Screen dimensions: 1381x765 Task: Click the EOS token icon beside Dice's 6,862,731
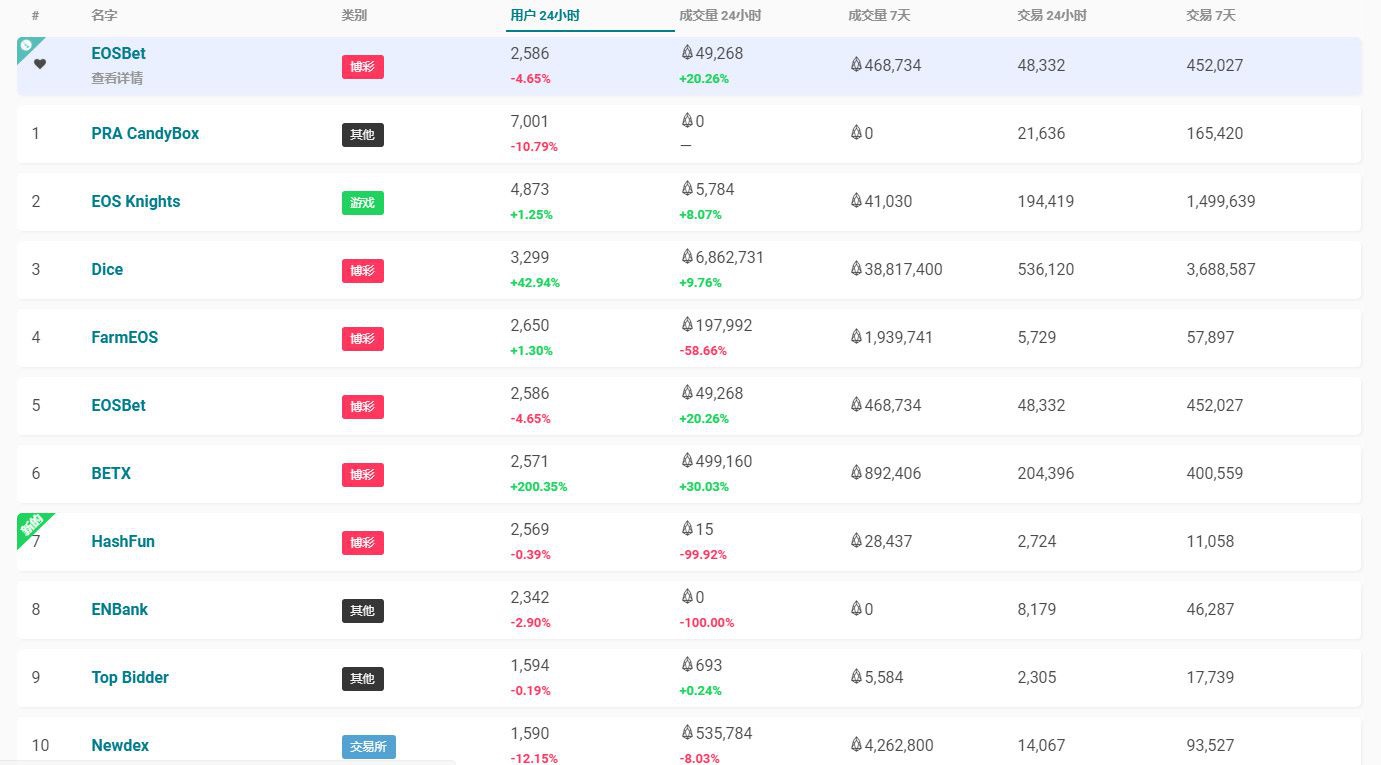(x=687, y=257)
